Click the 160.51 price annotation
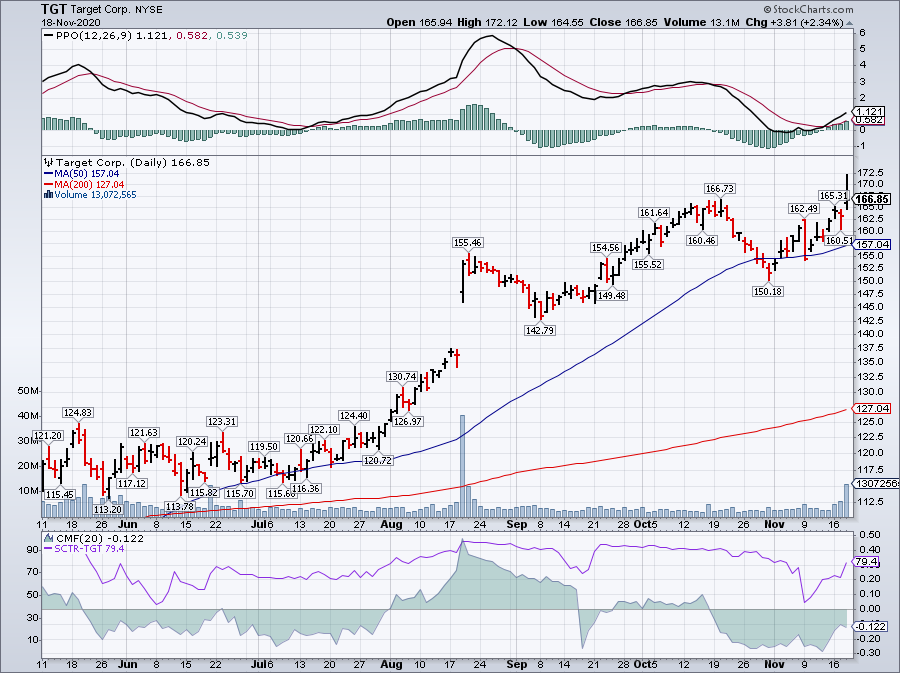This screenshot has height=673, width=900. pos(840,240)
